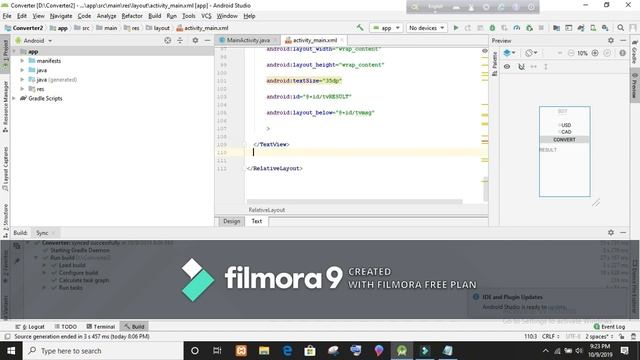Open design surface layers dropdown in preview
640x360 pixels.
509,53
